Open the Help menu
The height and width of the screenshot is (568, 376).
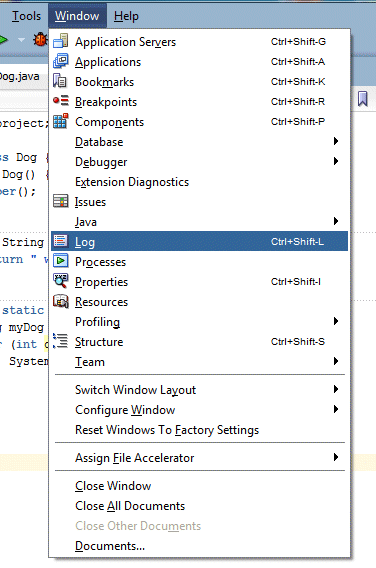(126, 16)
